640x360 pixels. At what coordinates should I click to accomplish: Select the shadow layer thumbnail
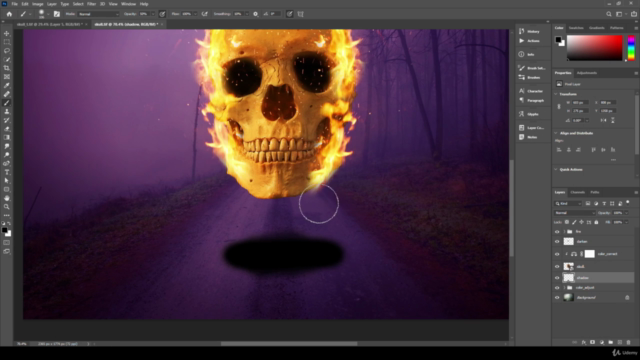pos(568,278)
